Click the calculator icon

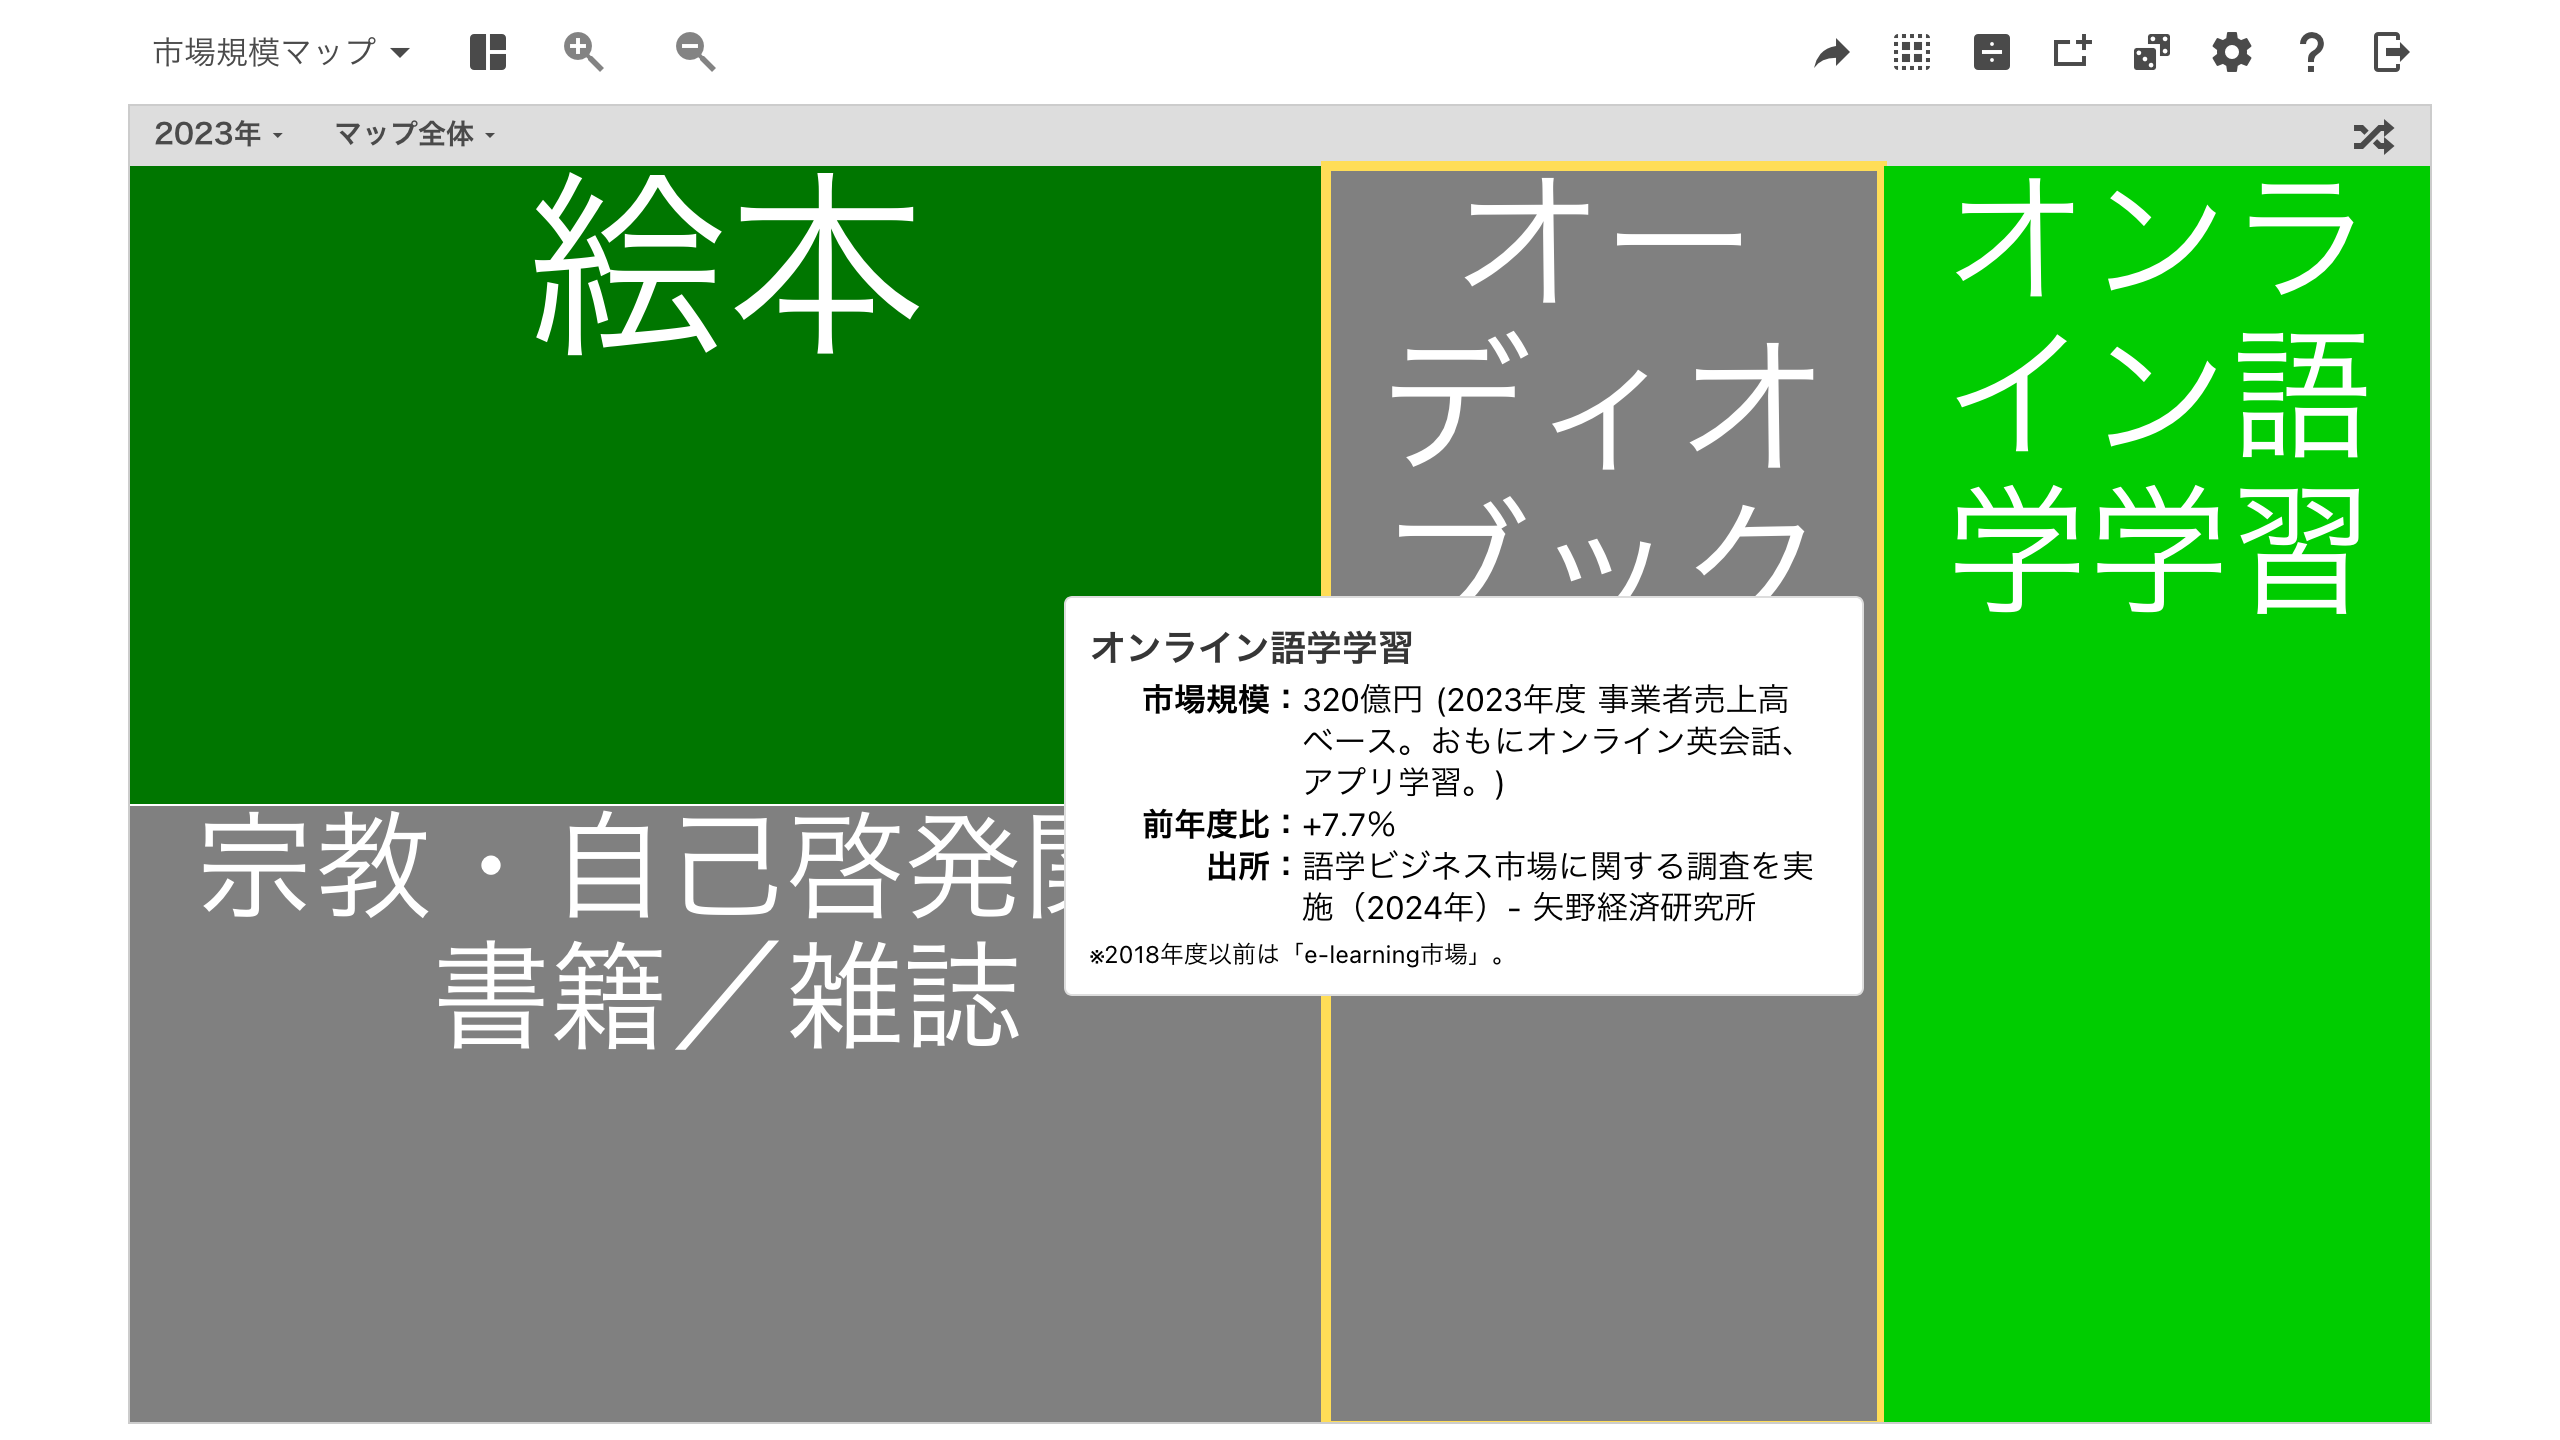pyautogui.click(x=1992, y=52)
